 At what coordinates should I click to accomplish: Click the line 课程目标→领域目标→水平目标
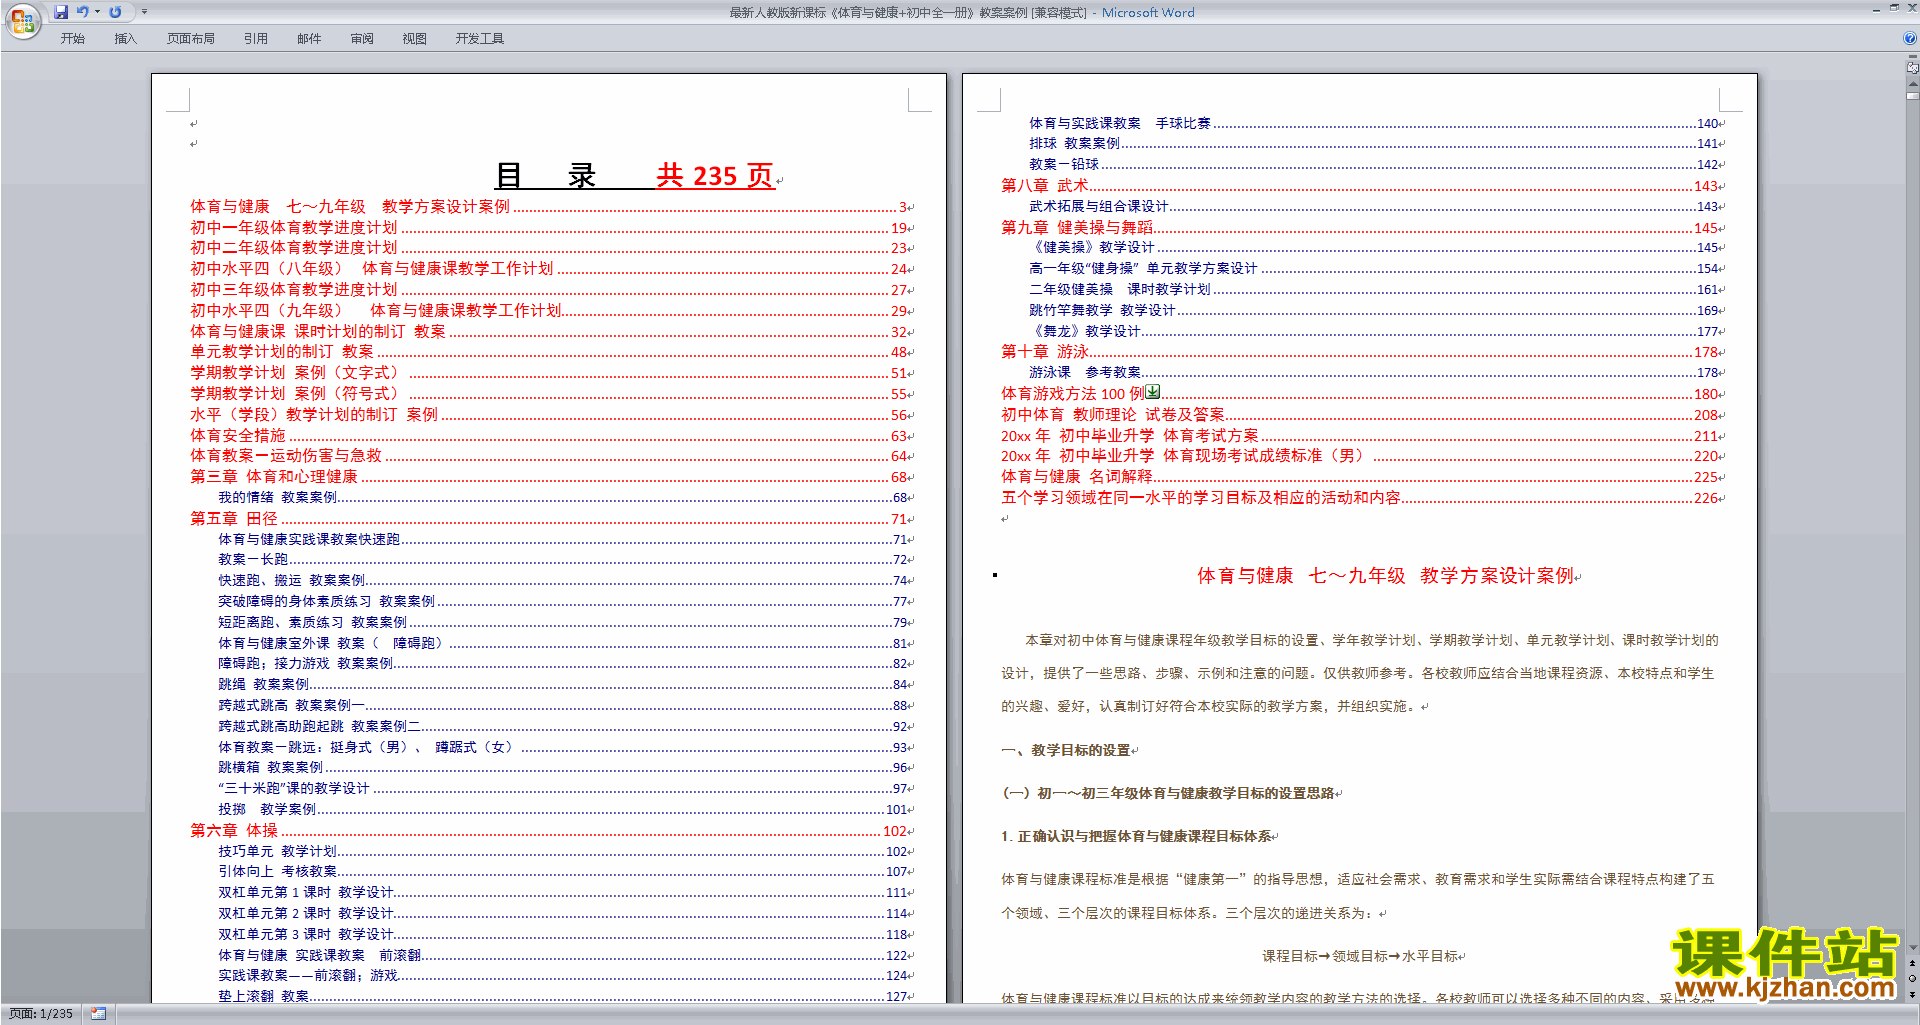pyautogui.click(x=1360, y=956)
